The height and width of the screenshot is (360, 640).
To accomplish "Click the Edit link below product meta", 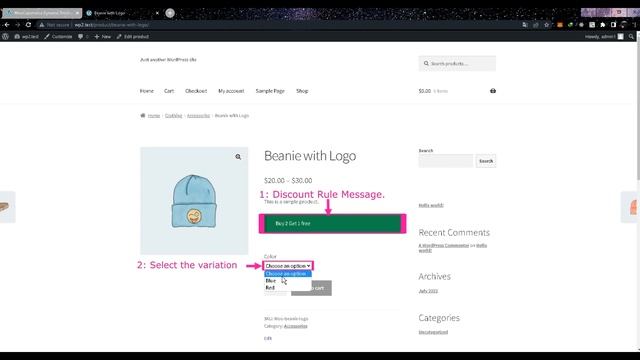I will click(268, 338).
